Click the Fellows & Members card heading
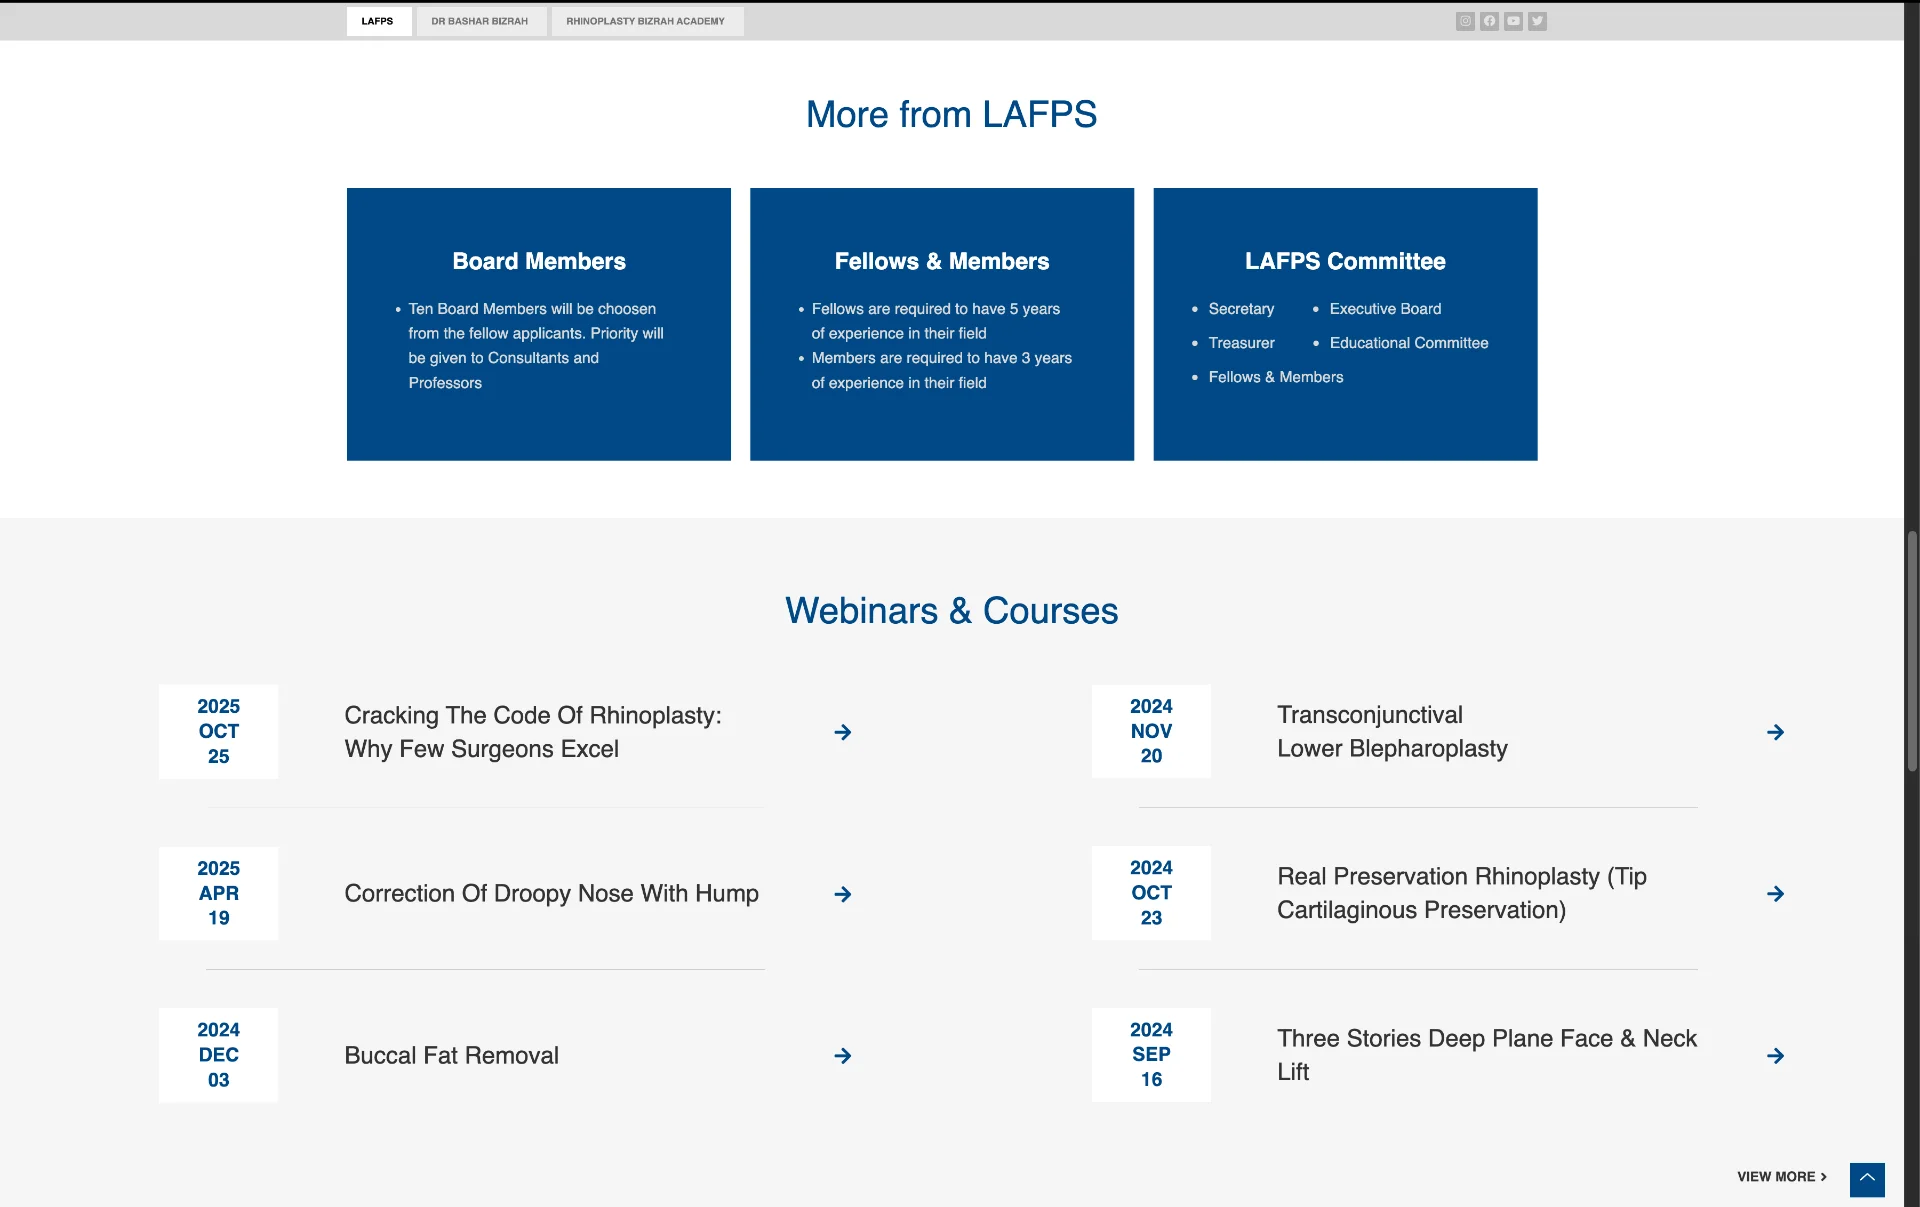Screen dimensions: 1920x1207 tap(942, 261)
